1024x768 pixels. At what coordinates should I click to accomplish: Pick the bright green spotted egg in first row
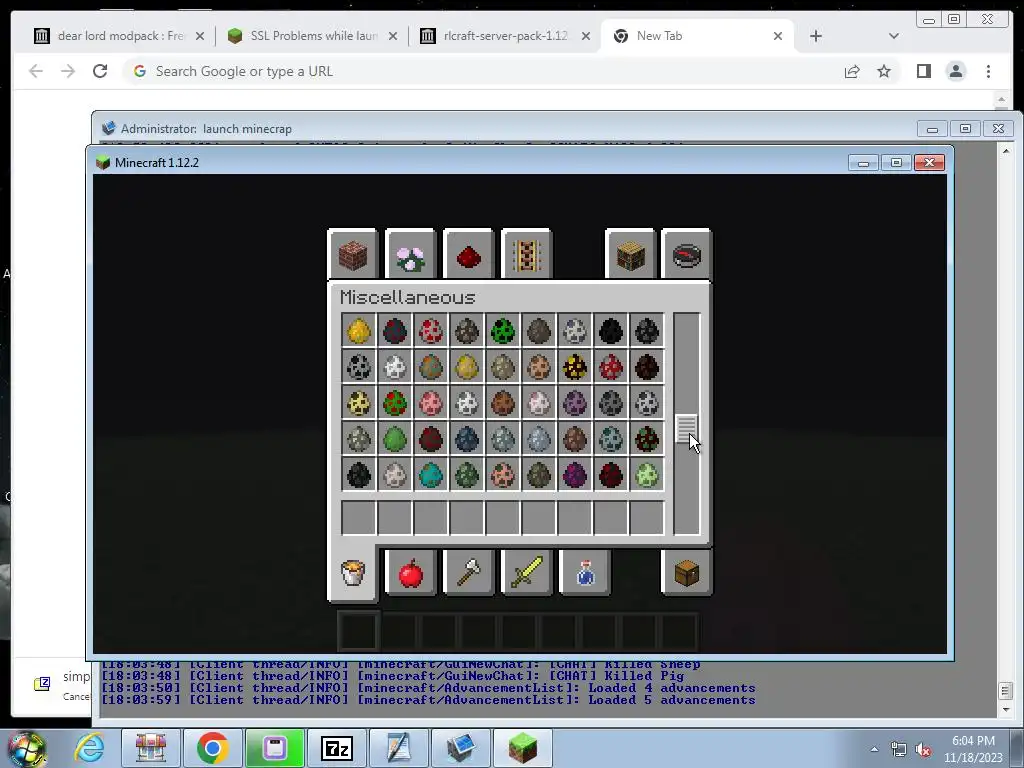tap(503, 331)
